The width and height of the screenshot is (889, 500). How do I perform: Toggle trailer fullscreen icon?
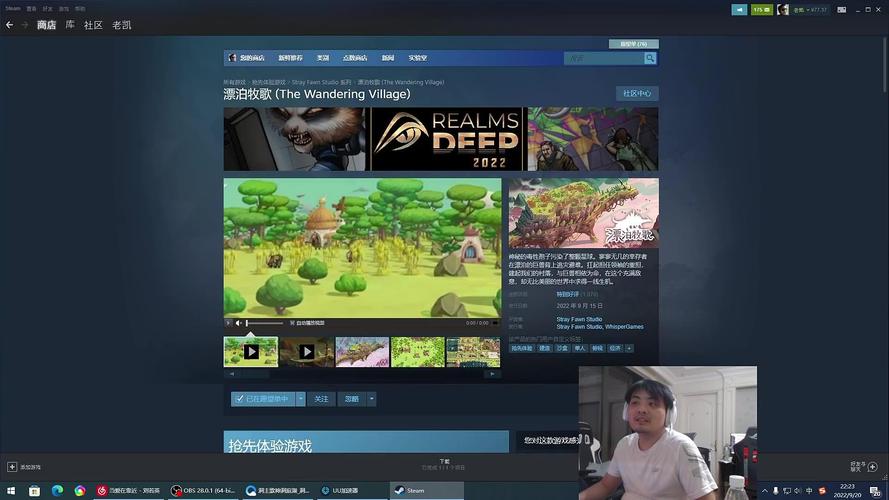pos(495,323)
